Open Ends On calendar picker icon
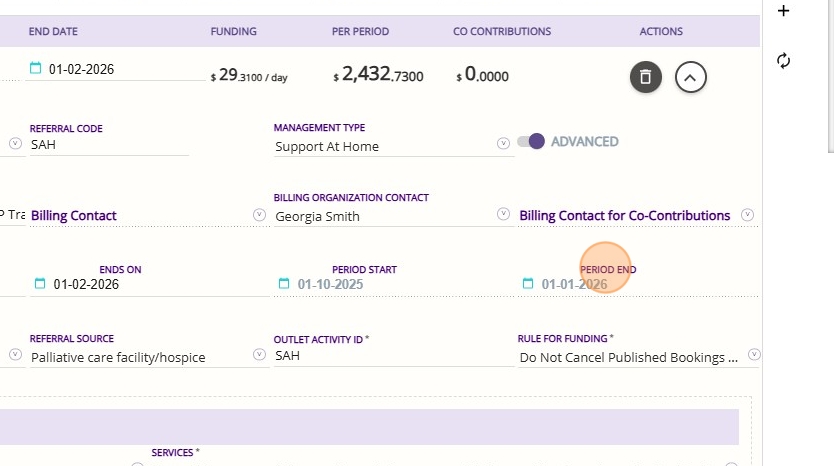The height and width of the screenshot is (466, 834). click(40, 284)
